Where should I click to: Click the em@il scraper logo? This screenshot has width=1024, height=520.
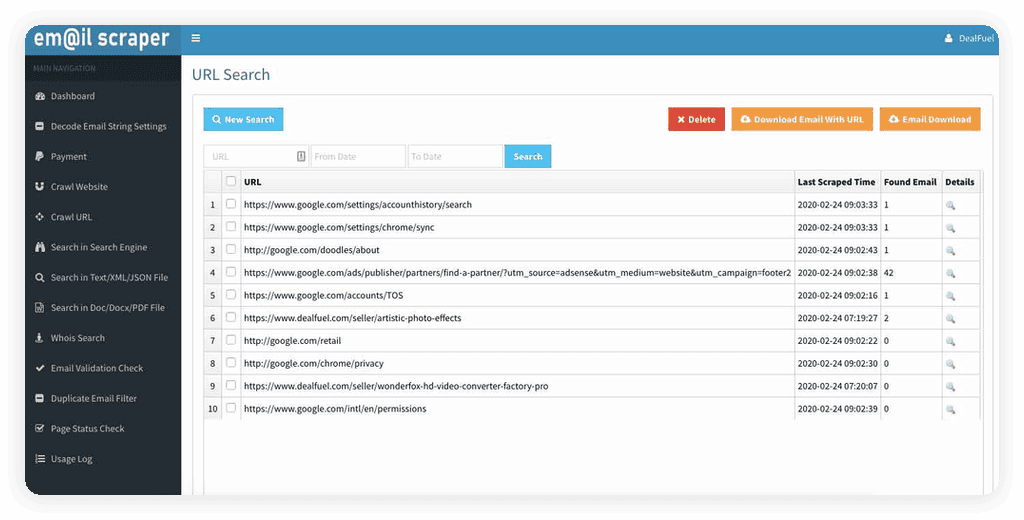(x=102, y=39)
